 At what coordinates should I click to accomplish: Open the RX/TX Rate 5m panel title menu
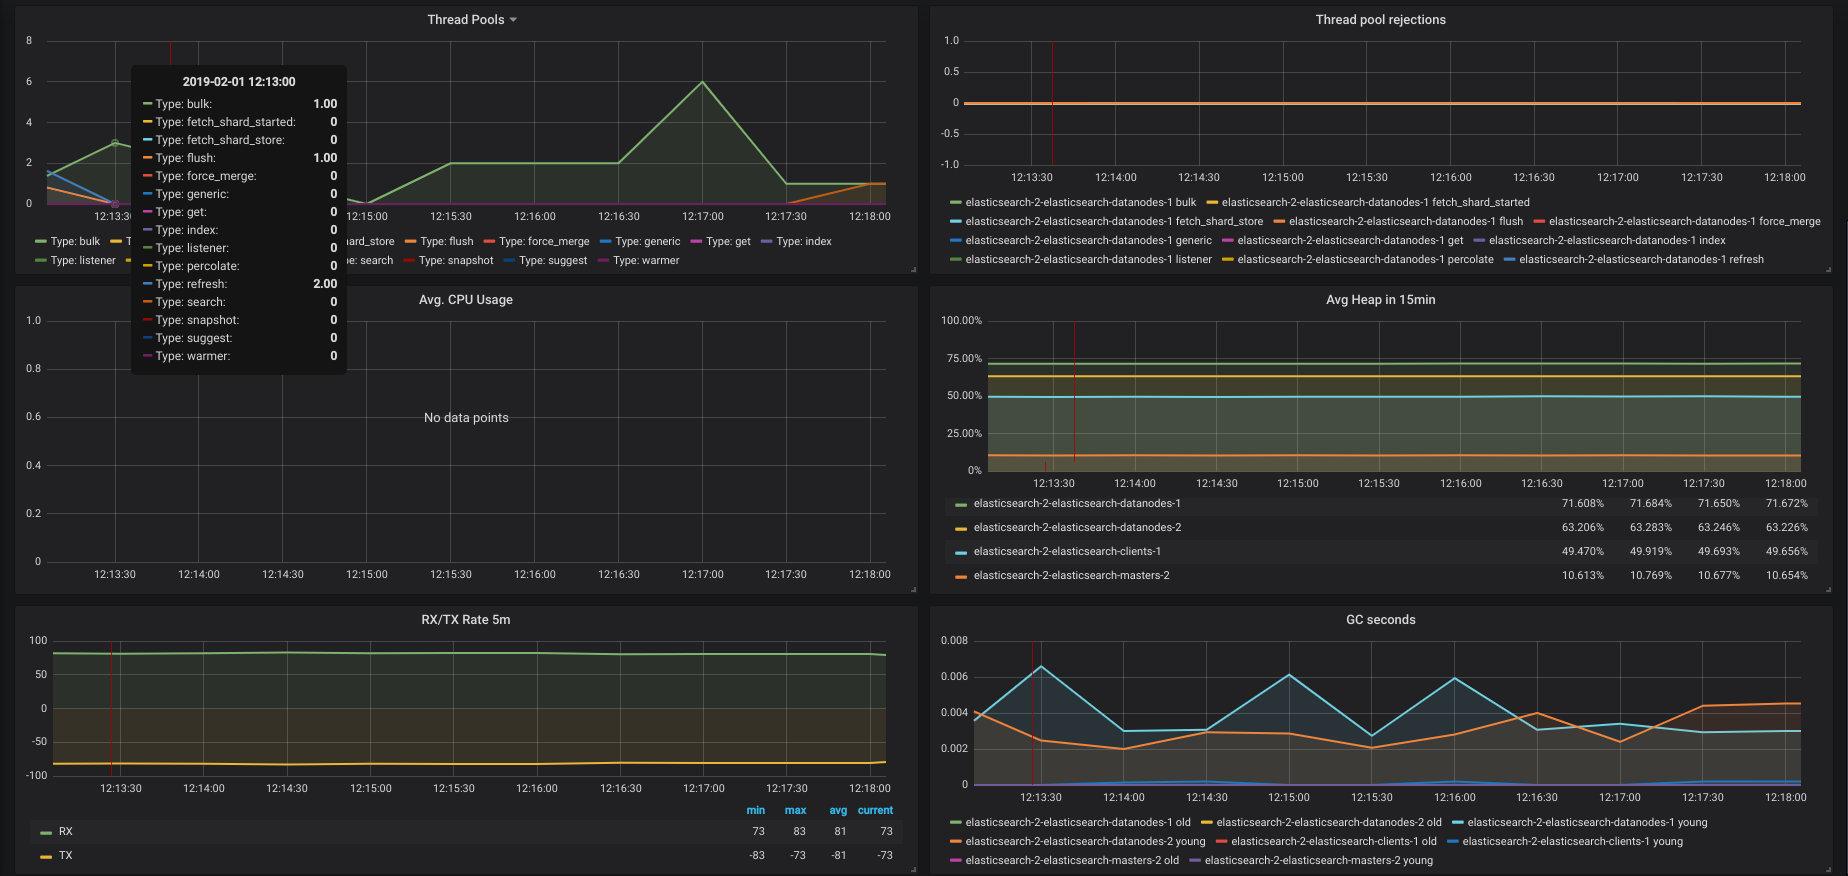click(466, 620)
